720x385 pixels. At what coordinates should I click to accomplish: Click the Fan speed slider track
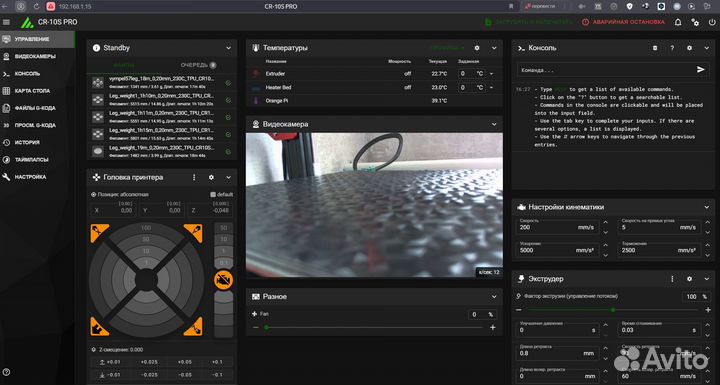point(374,328)
